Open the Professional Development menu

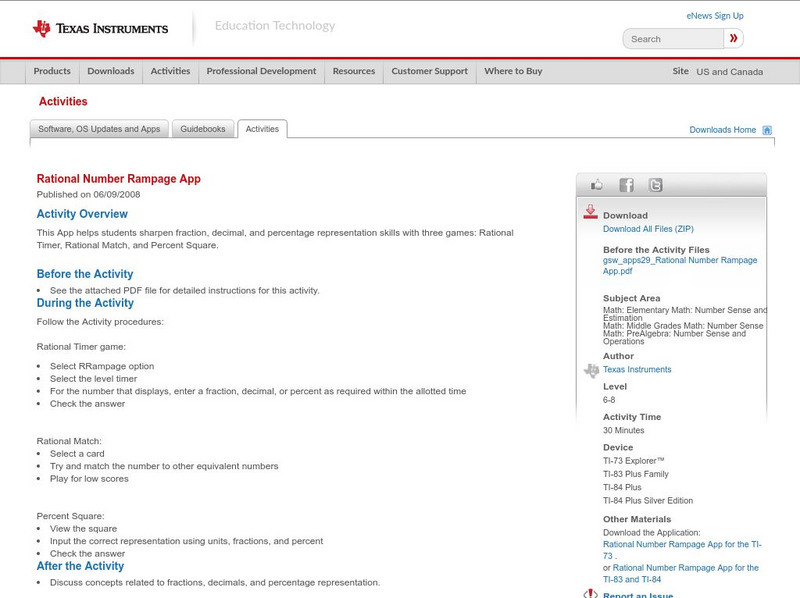click(261, 72)
